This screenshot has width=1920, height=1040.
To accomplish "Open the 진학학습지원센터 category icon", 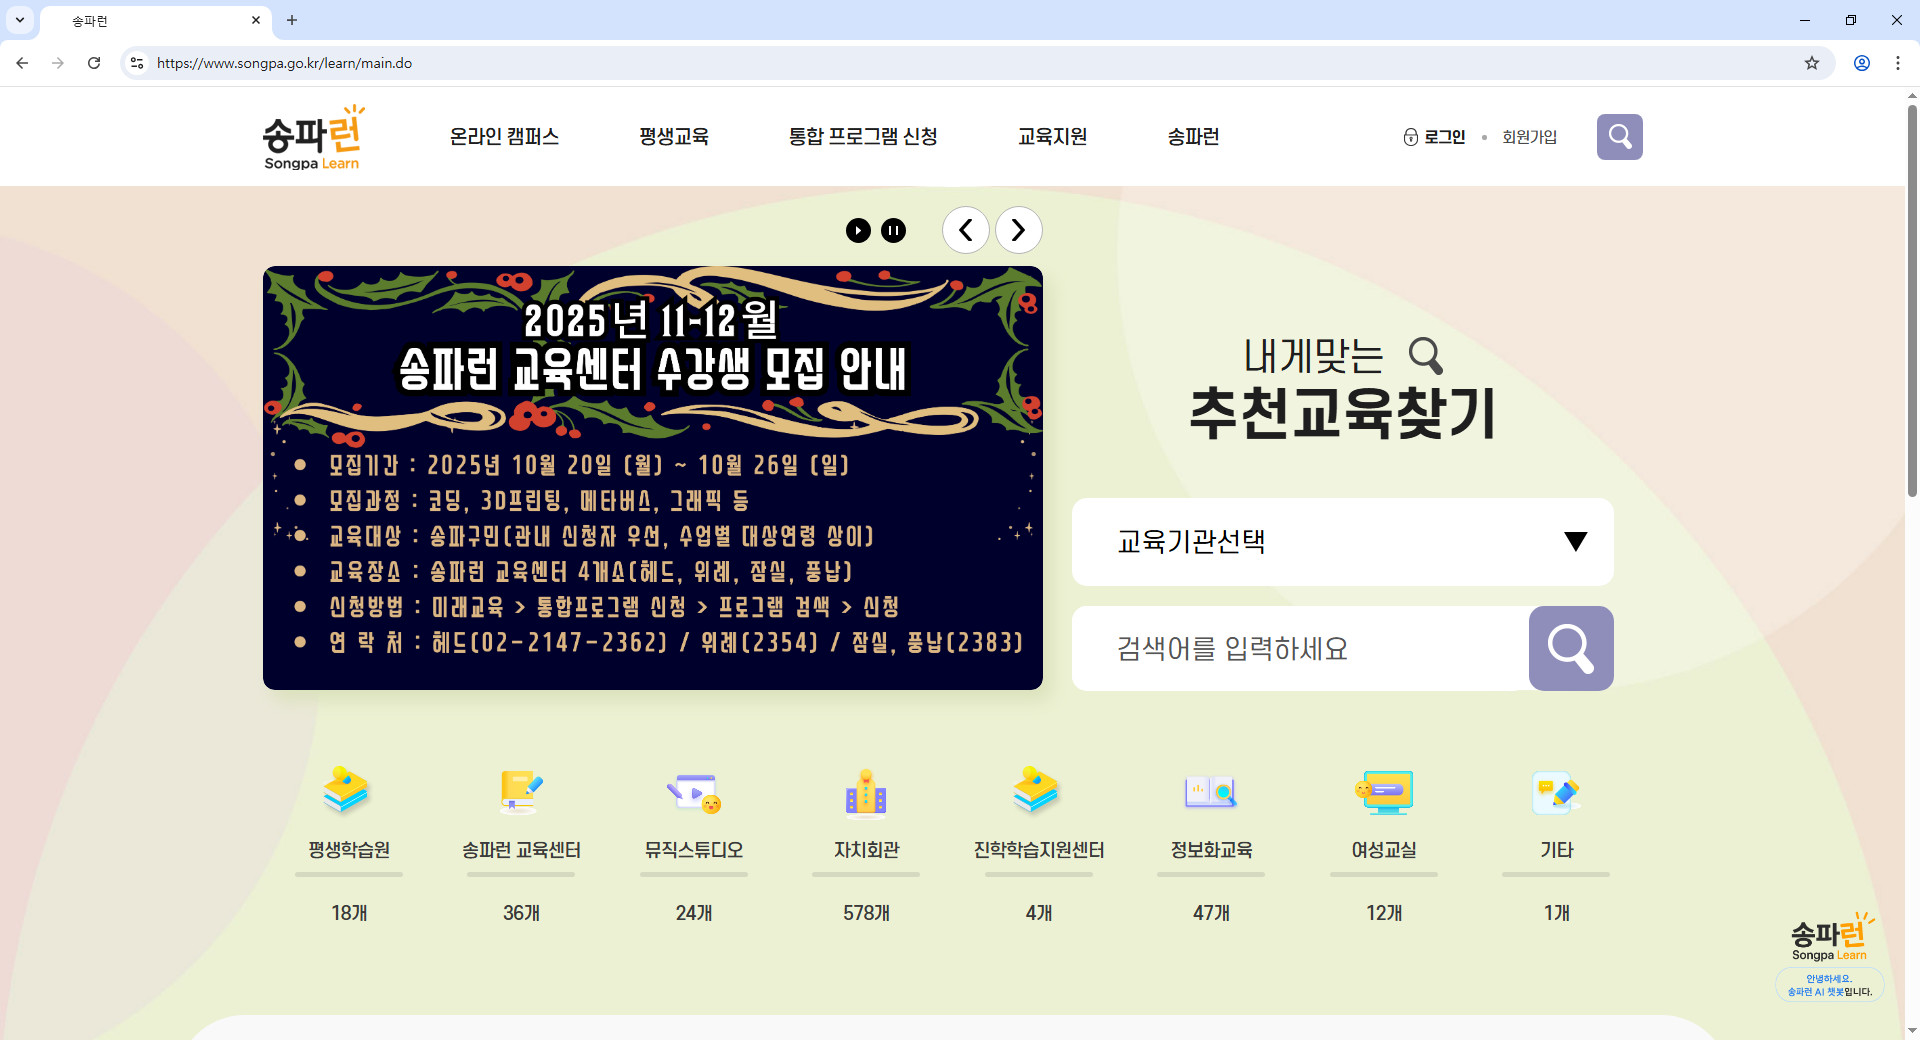I will [1037, 790].
